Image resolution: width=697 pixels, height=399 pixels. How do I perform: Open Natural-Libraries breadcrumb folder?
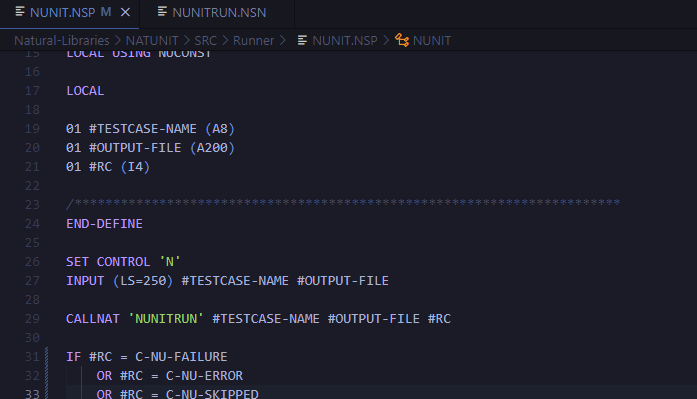(61, 40)
